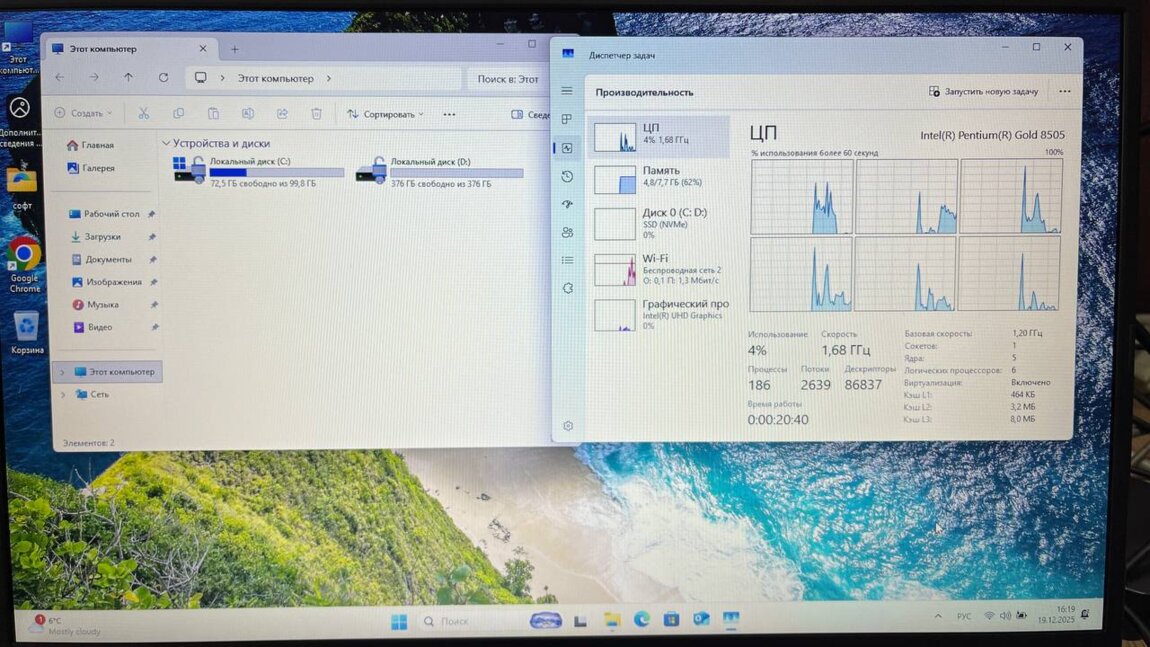This screenshot has height=647, width=1150.
Task: Open the Startup apps page icon in Task Manager
Action: tap(567, 204)
